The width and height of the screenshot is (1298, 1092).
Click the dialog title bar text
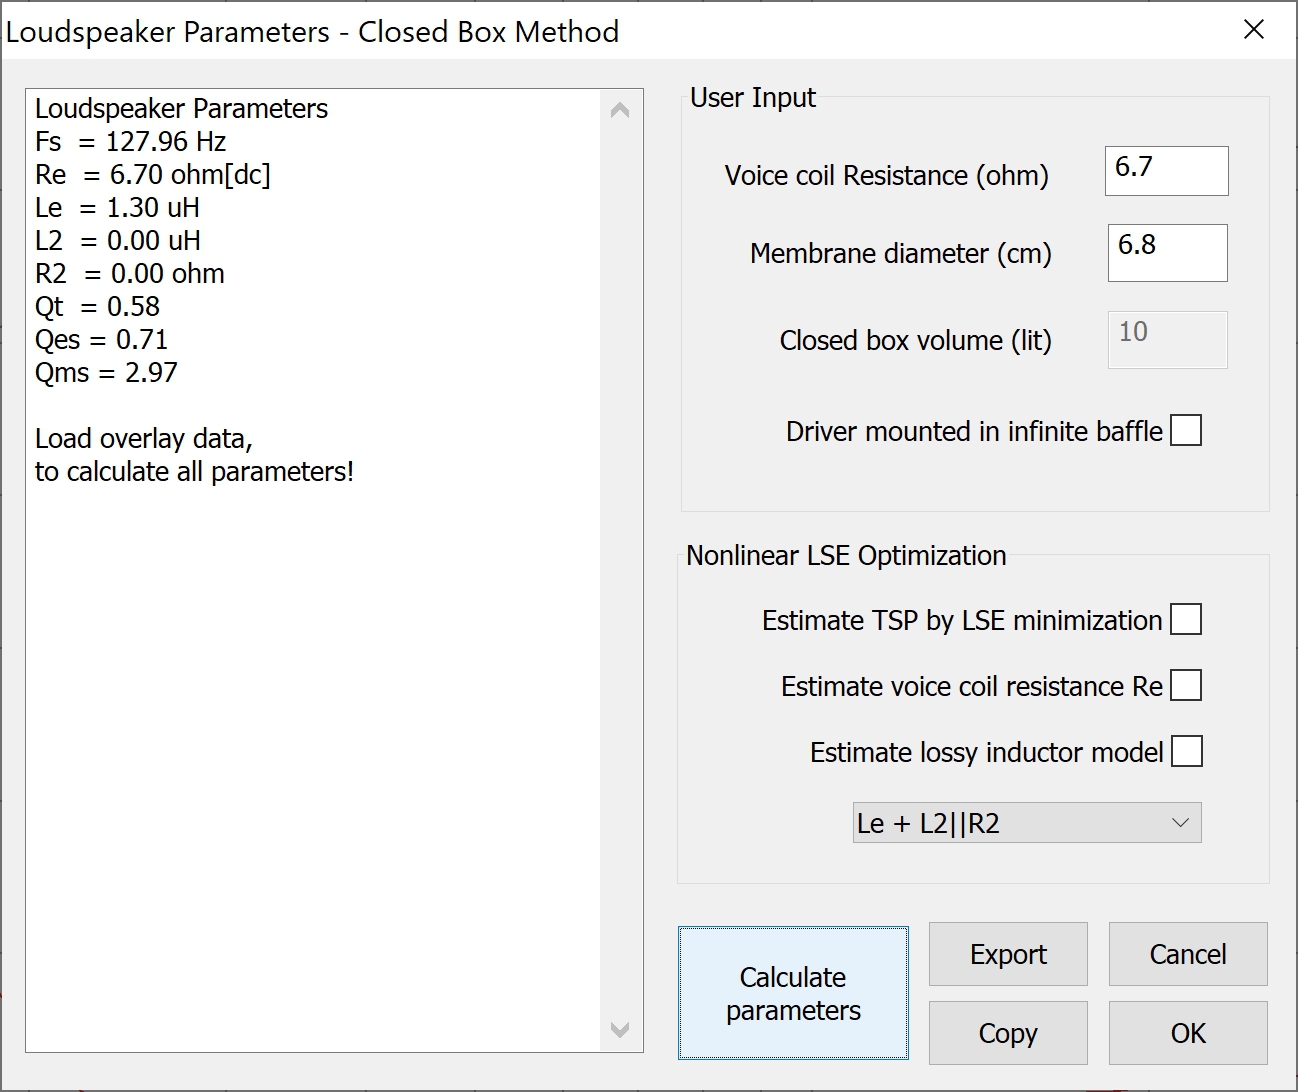pos(312,32)
